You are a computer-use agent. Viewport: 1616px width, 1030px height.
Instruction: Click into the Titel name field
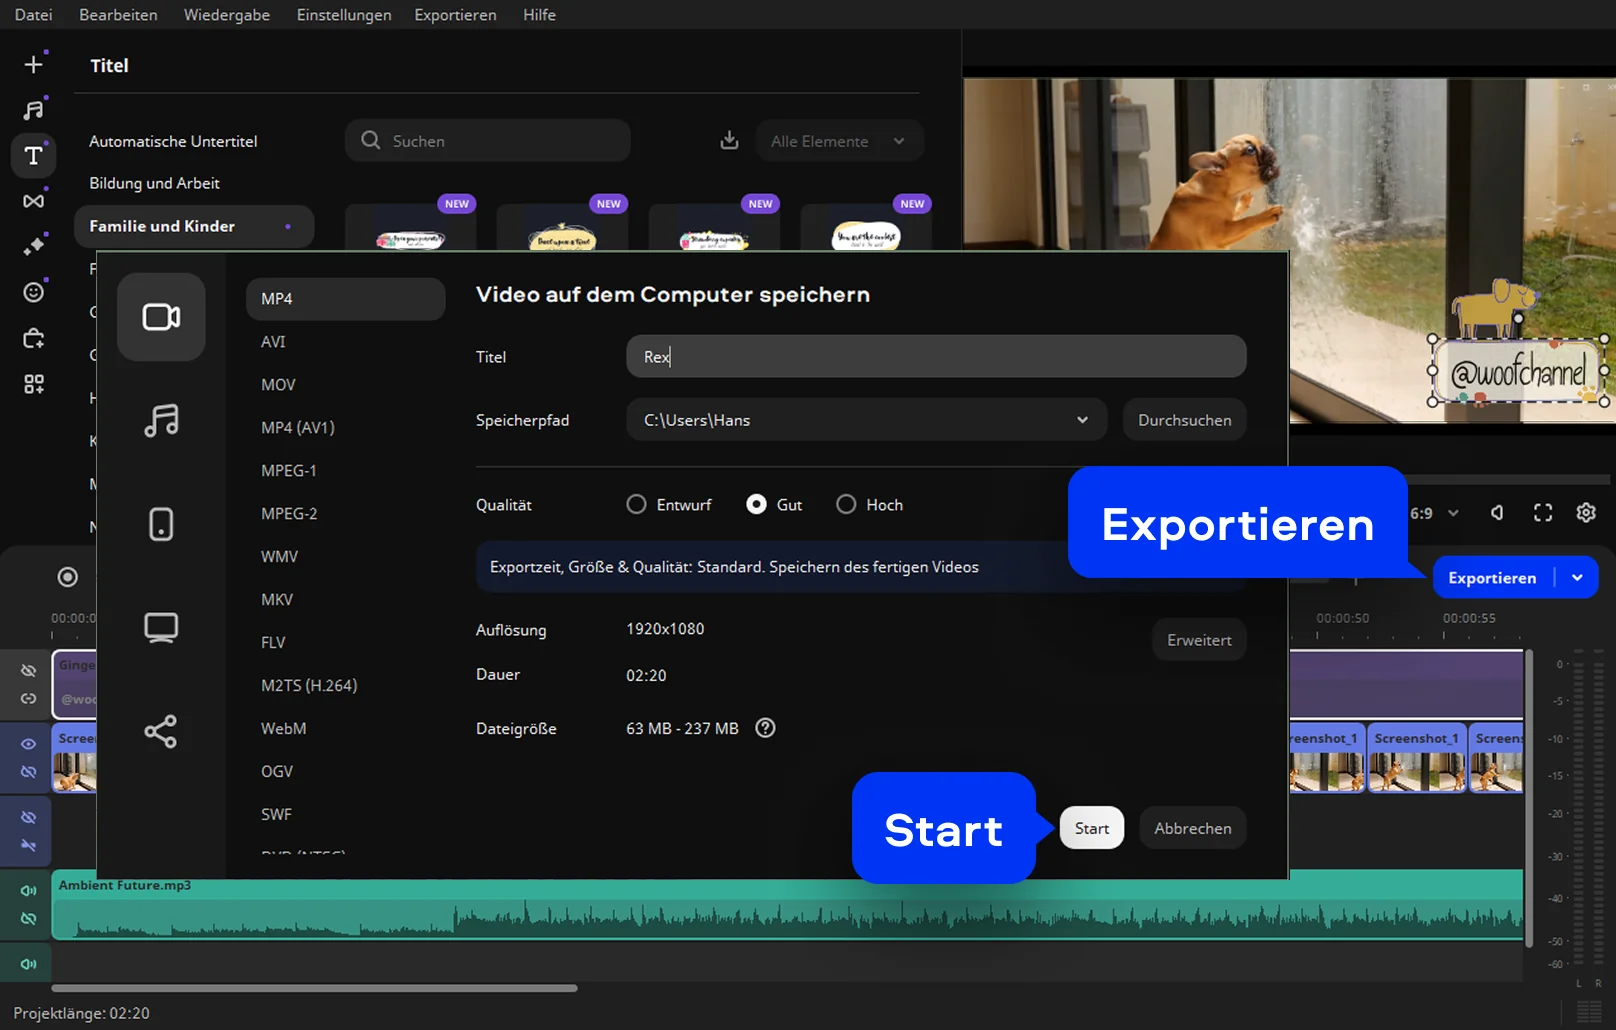tap(935, 357)
